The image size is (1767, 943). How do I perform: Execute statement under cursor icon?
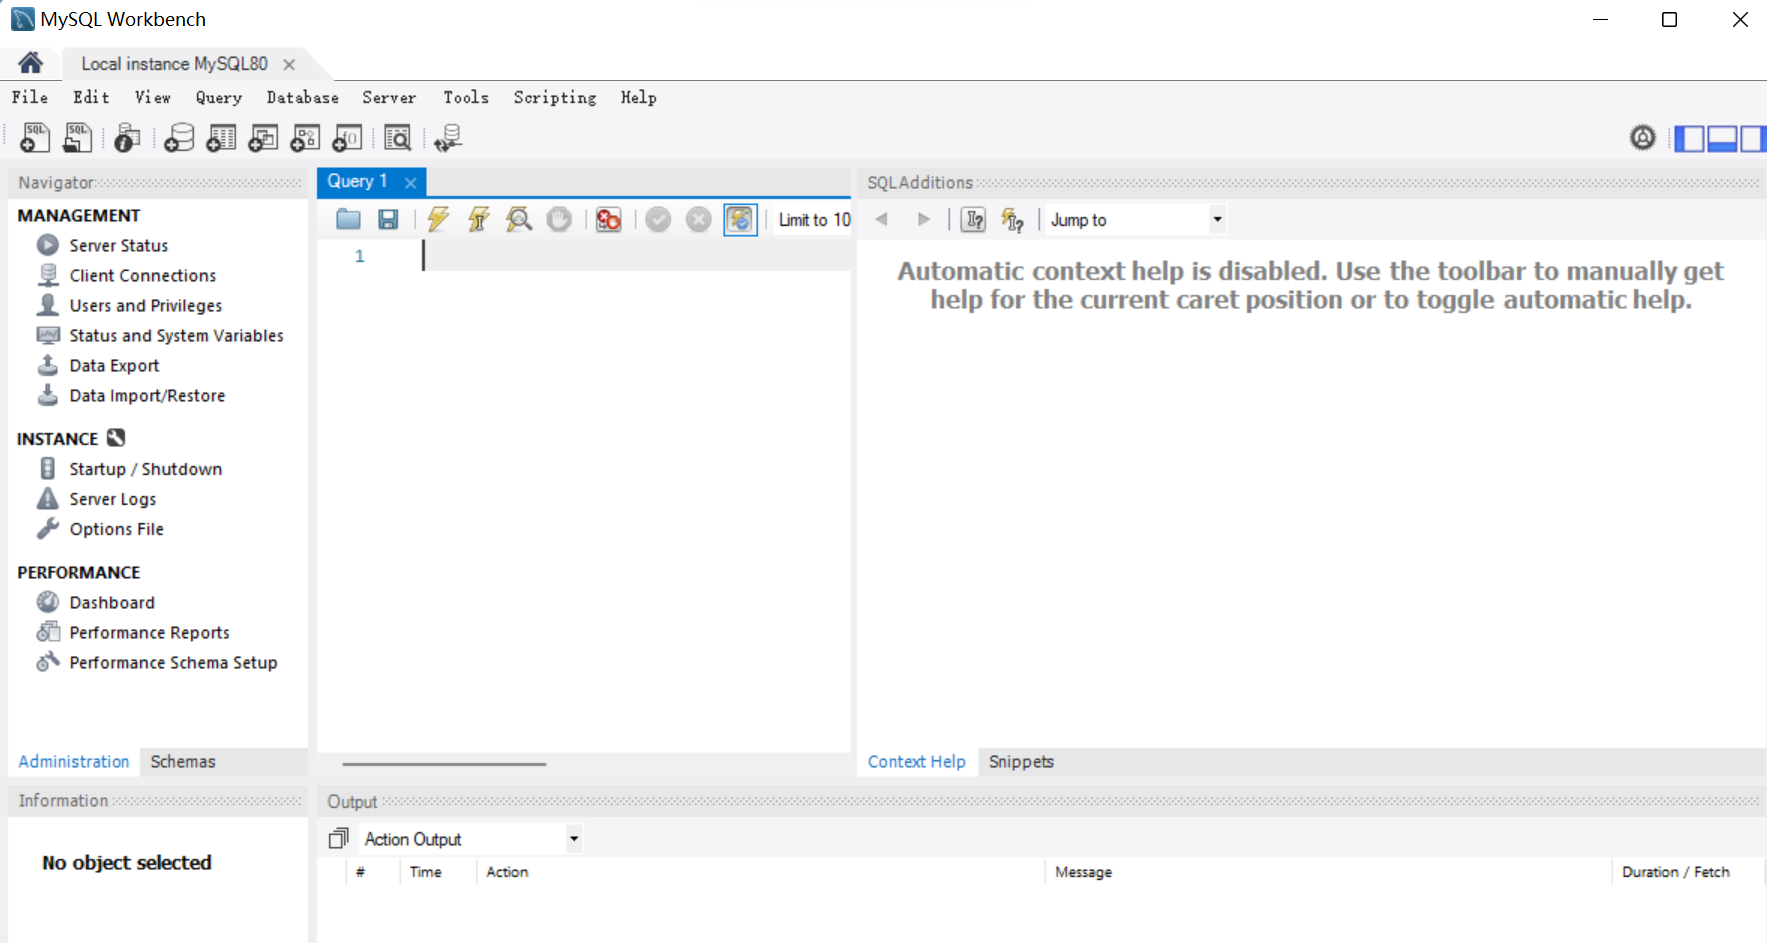(479, 219)
